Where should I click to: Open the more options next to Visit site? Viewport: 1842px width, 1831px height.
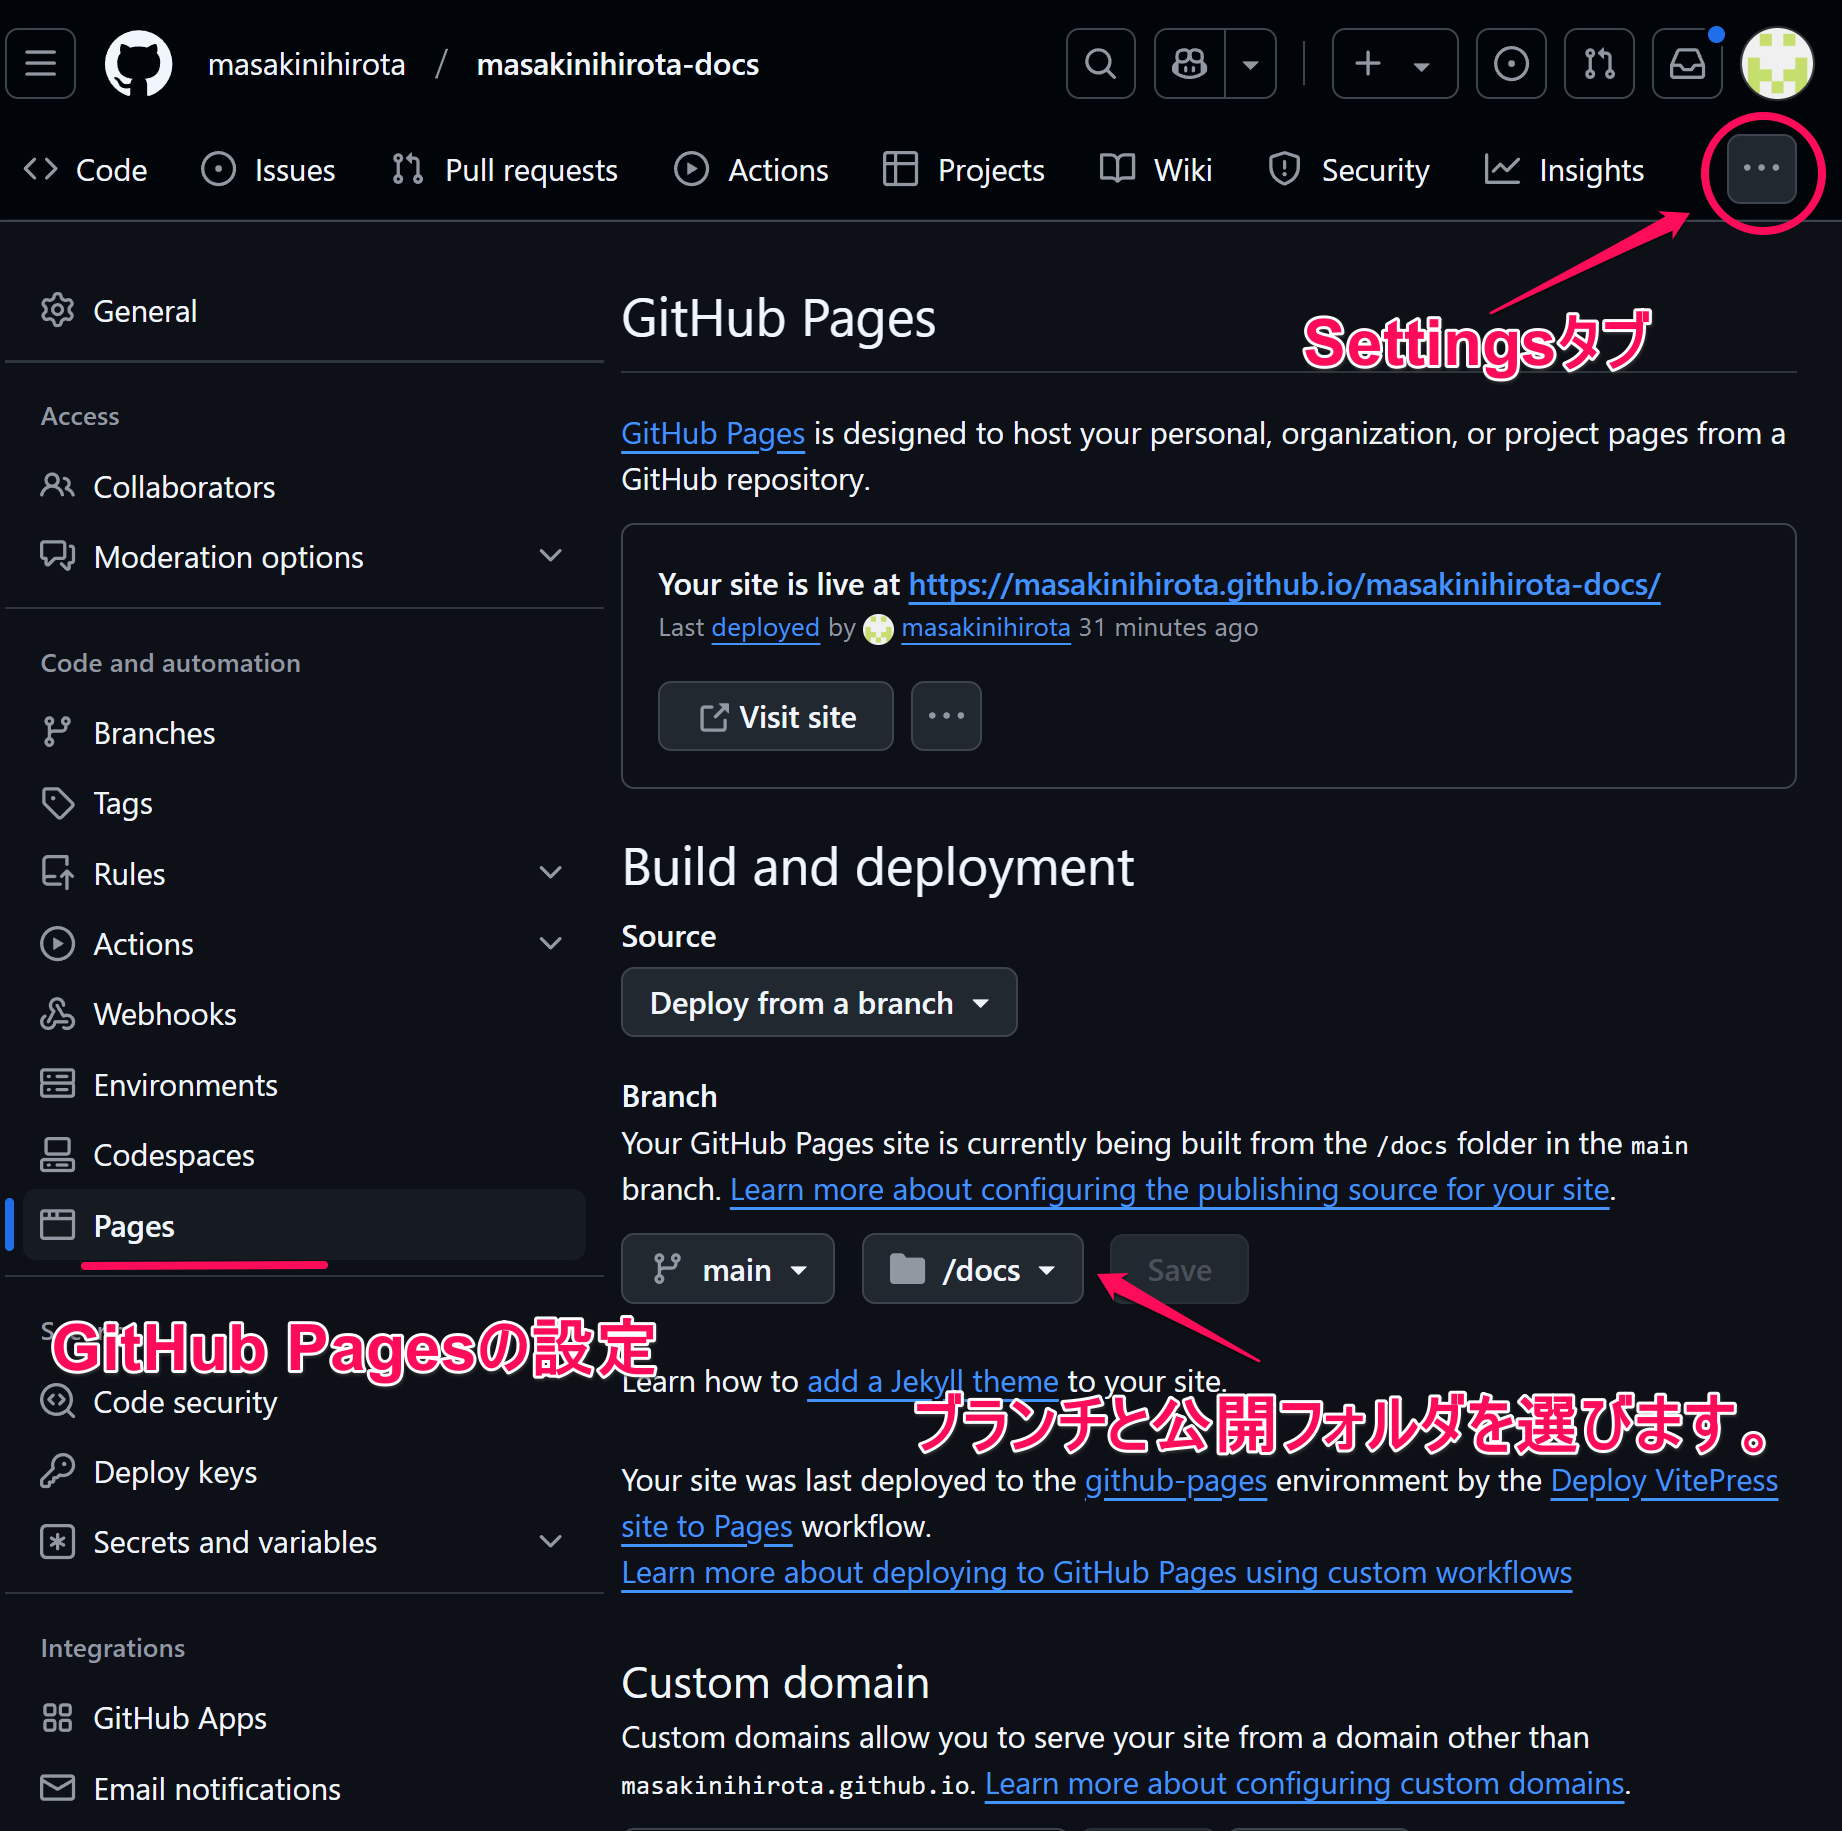tap(945, 716)
